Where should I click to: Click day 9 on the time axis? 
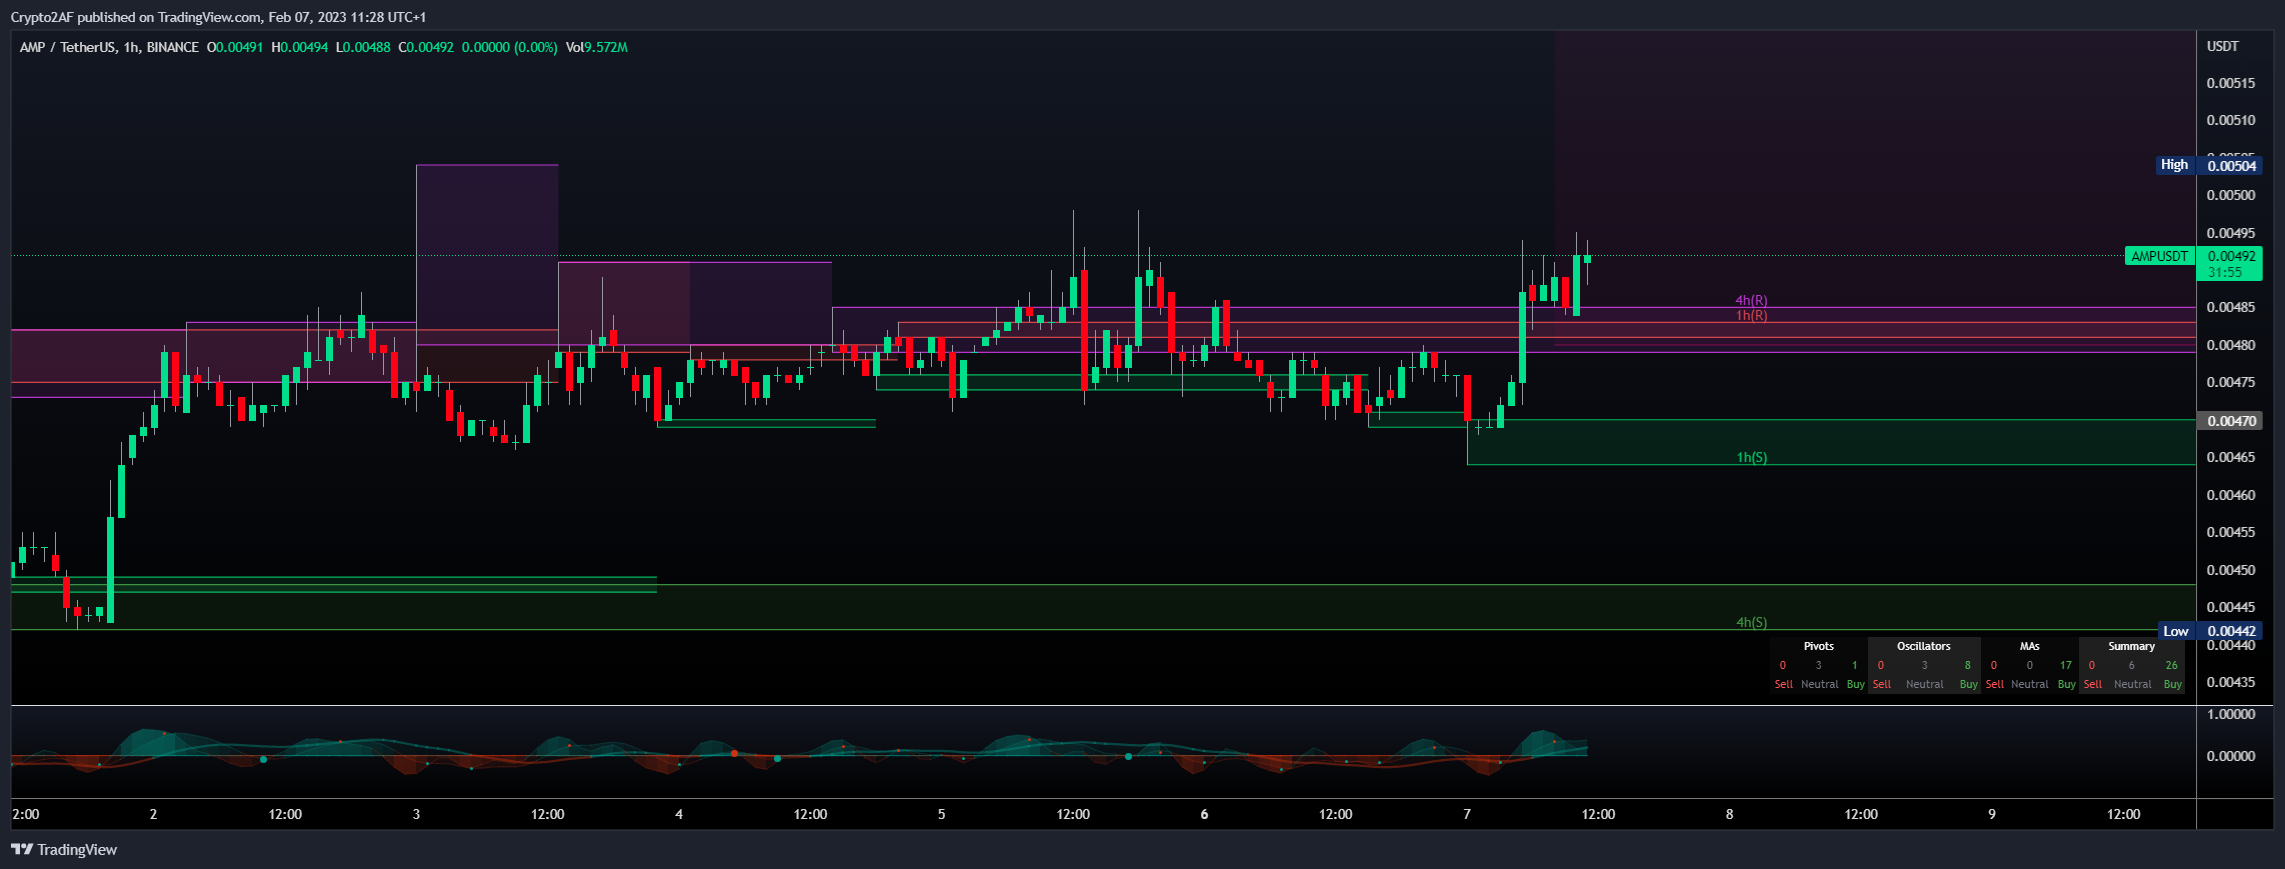pyautogui.click(x=1992, y=814)
